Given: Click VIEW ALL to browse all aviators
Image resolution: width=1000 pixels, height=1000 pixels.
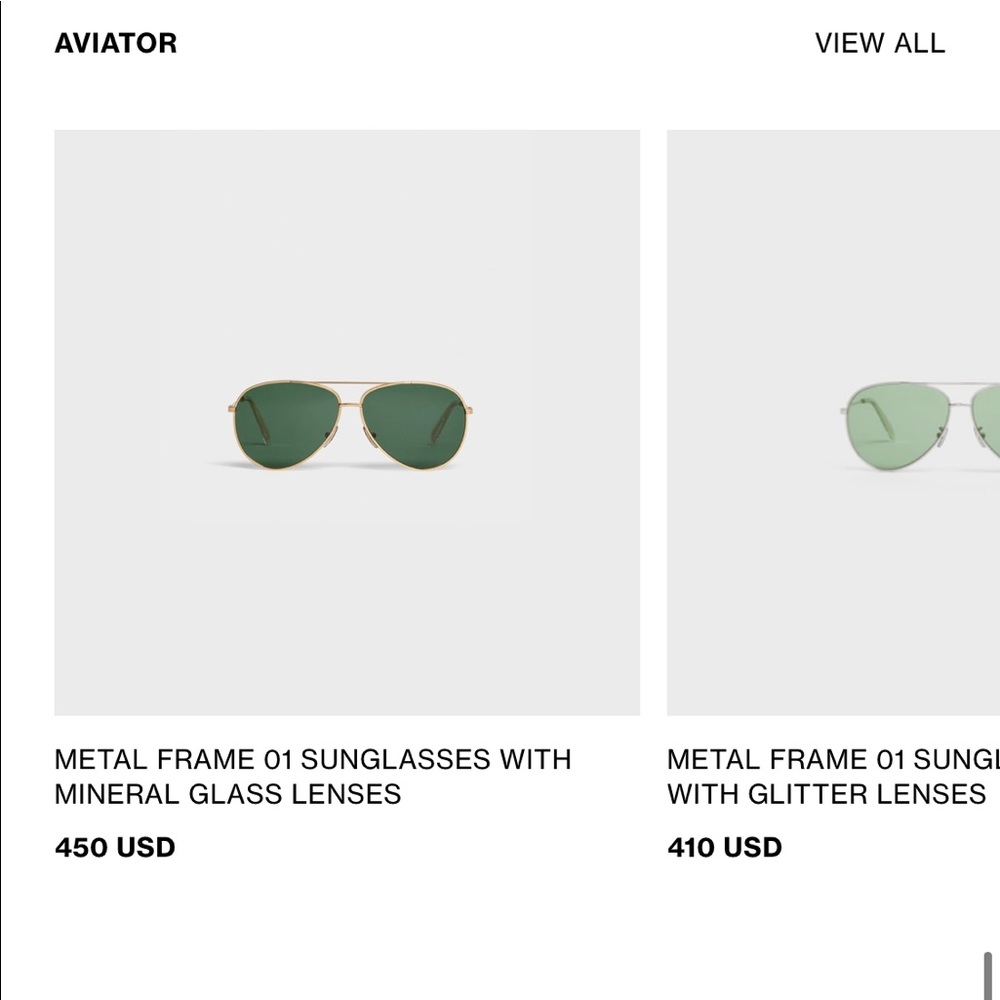Looking at the screenshot, I should pos(880,43).
